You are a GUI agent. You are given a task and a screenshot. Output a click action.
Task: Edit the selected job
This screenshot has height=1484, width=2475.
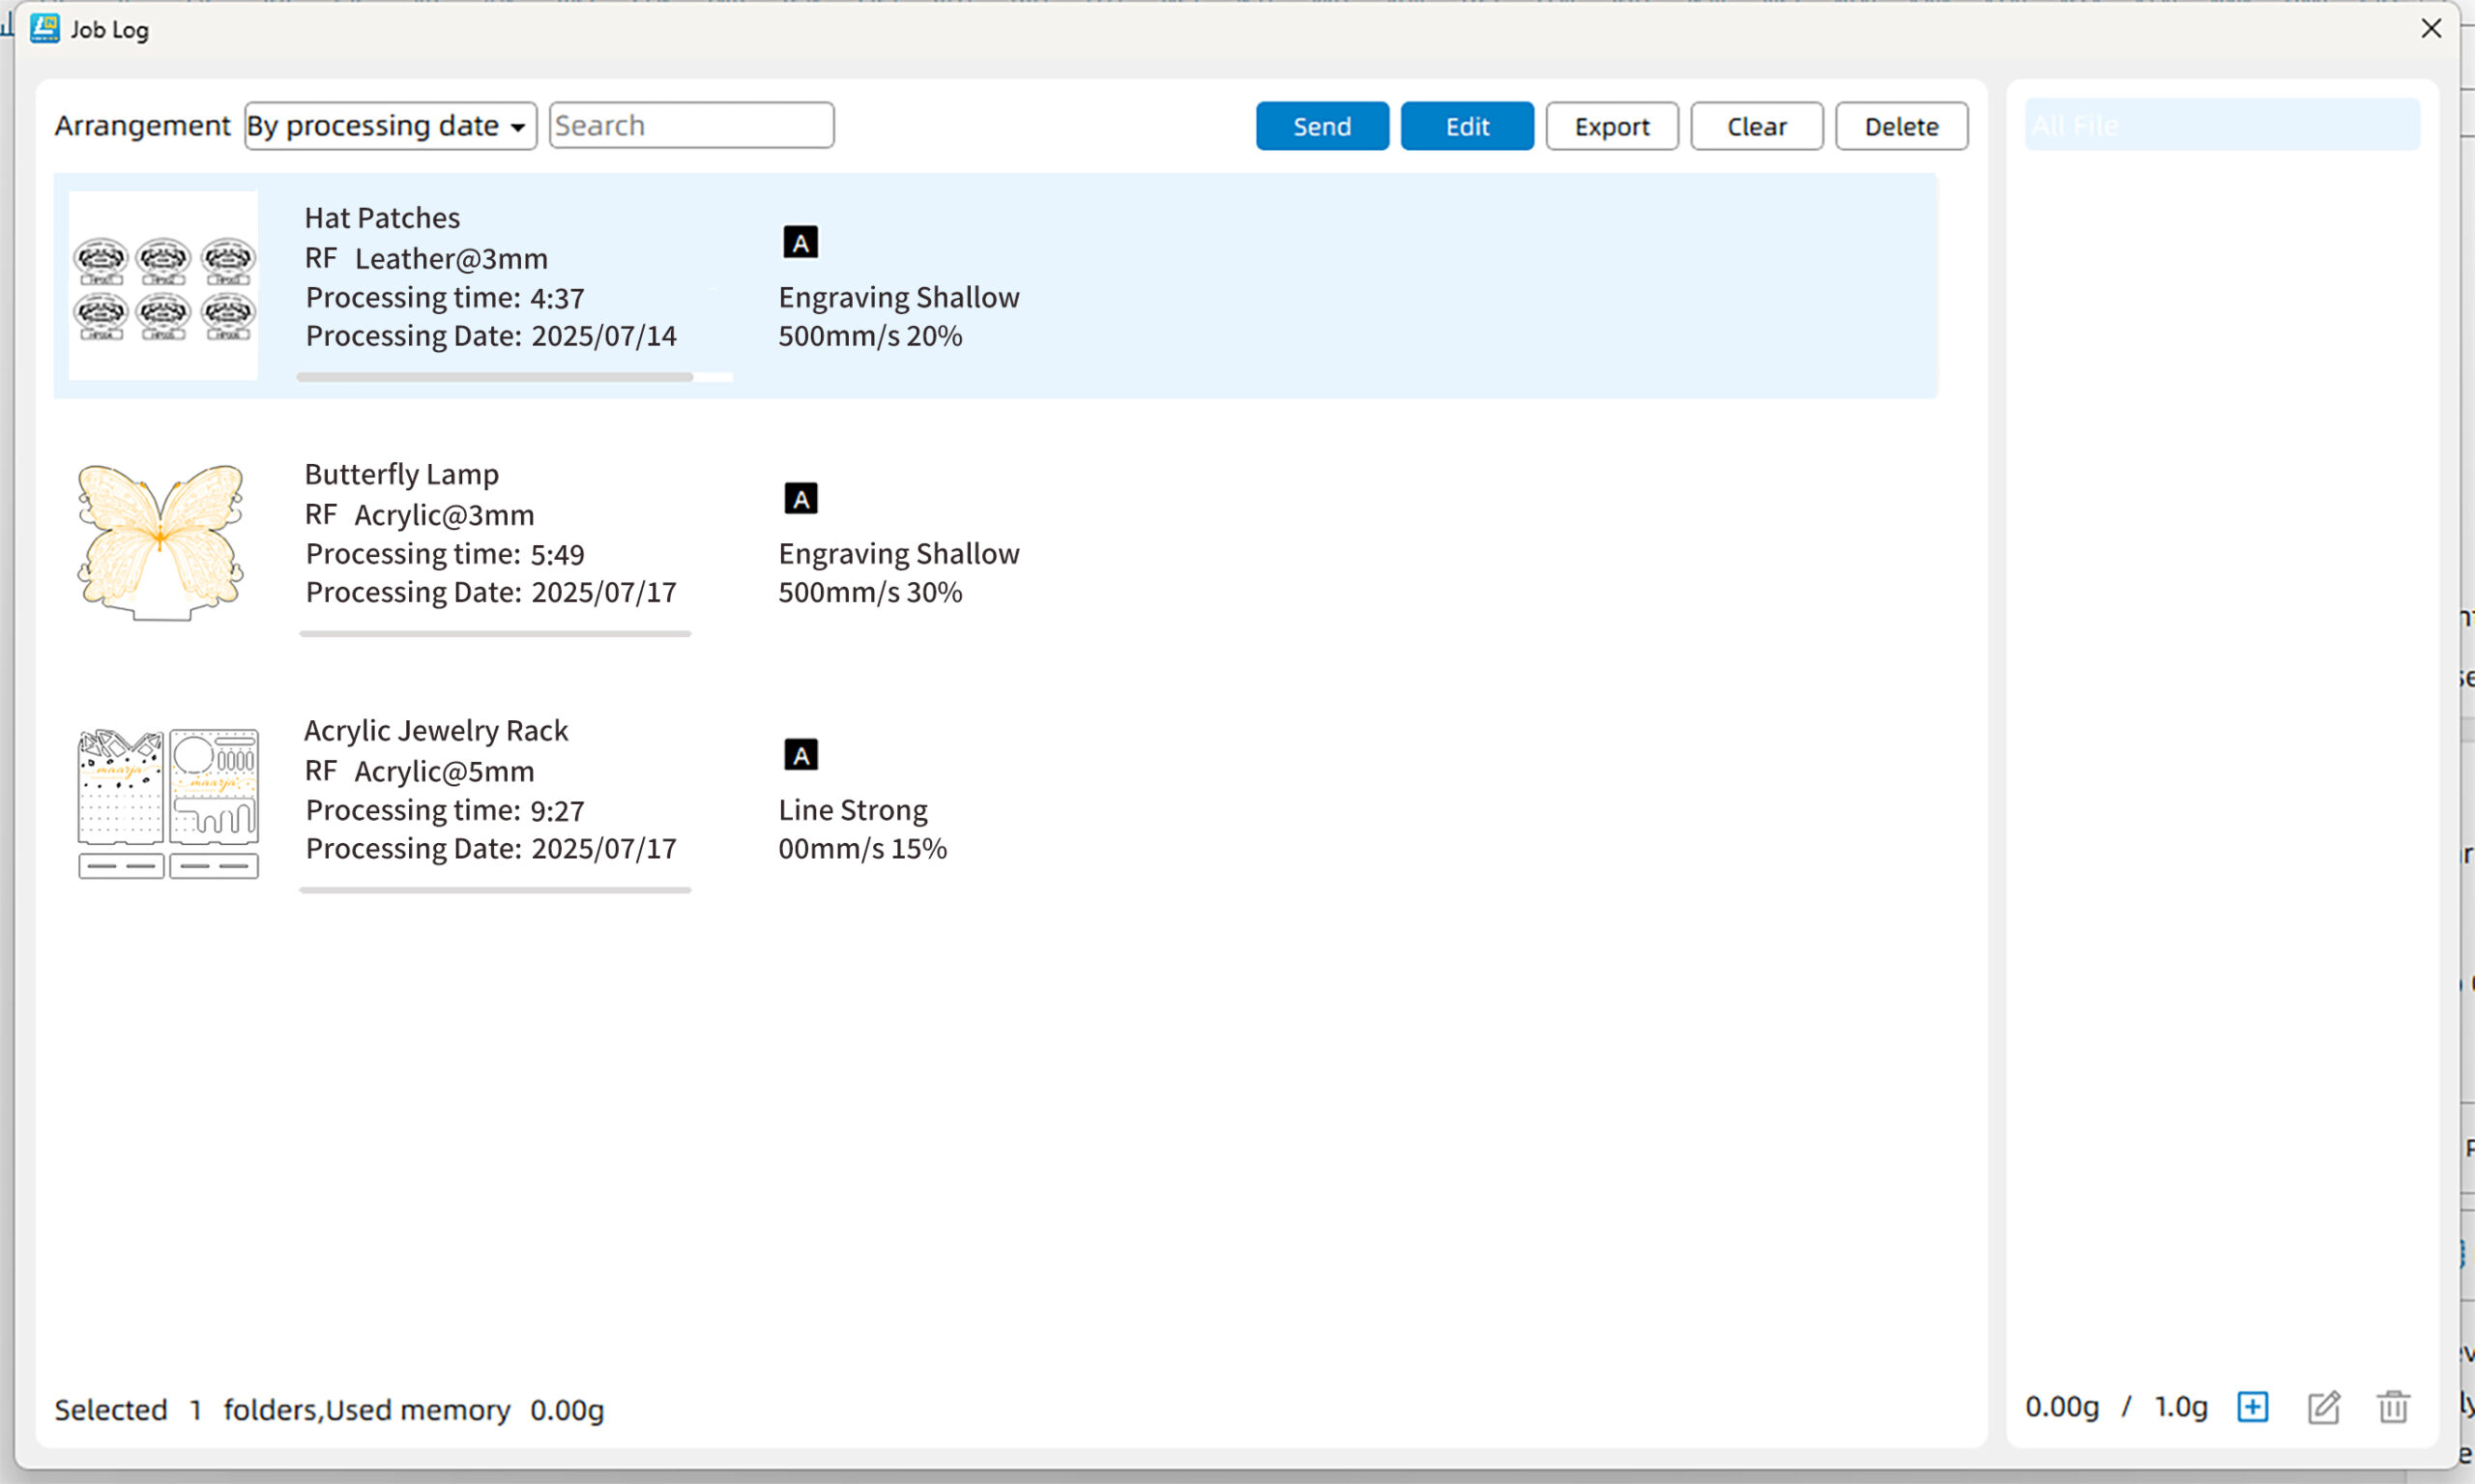click(x=1466, y=126)
